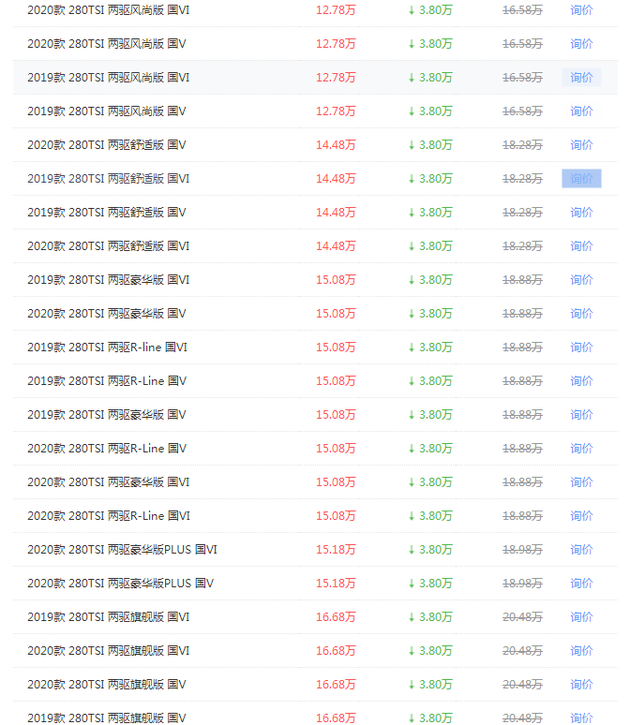Viewport: 630px width, 725px height.
Task: Click highlighted 询价 for 2019款 两驱风尚版 国VI
Action: 581,78
